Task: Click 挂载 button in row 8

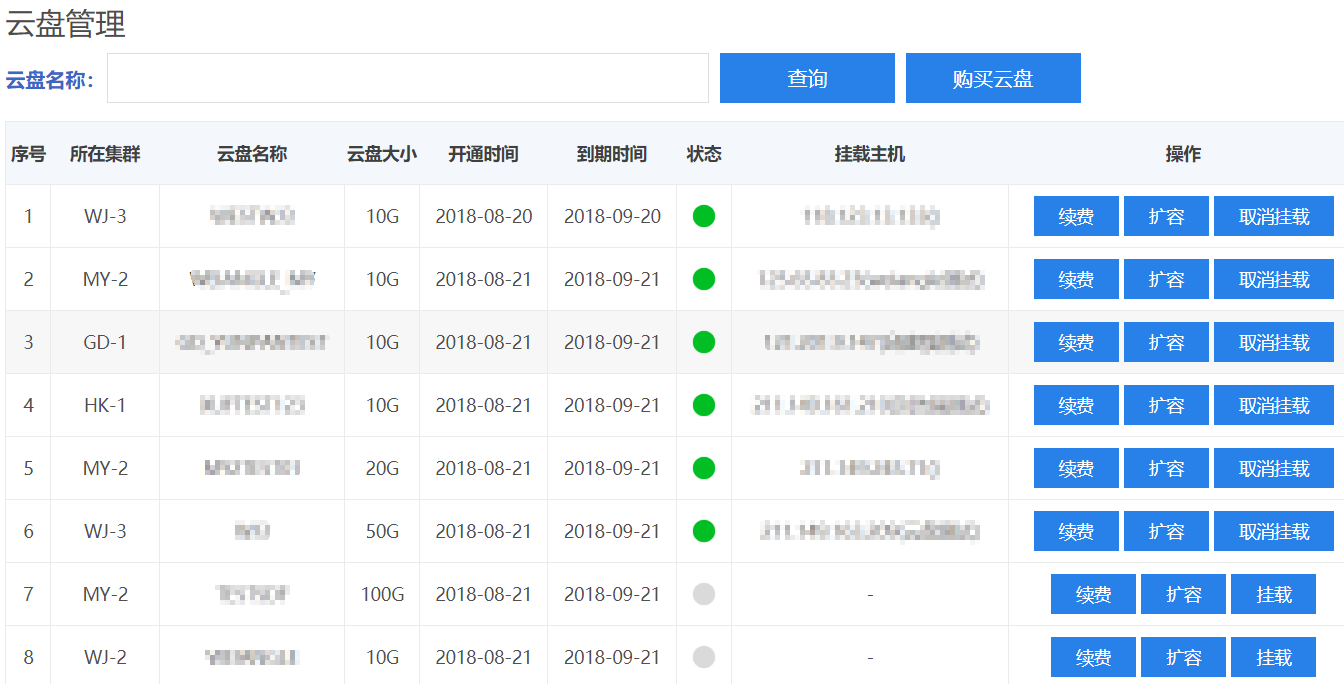Action: pos(1274,657)
